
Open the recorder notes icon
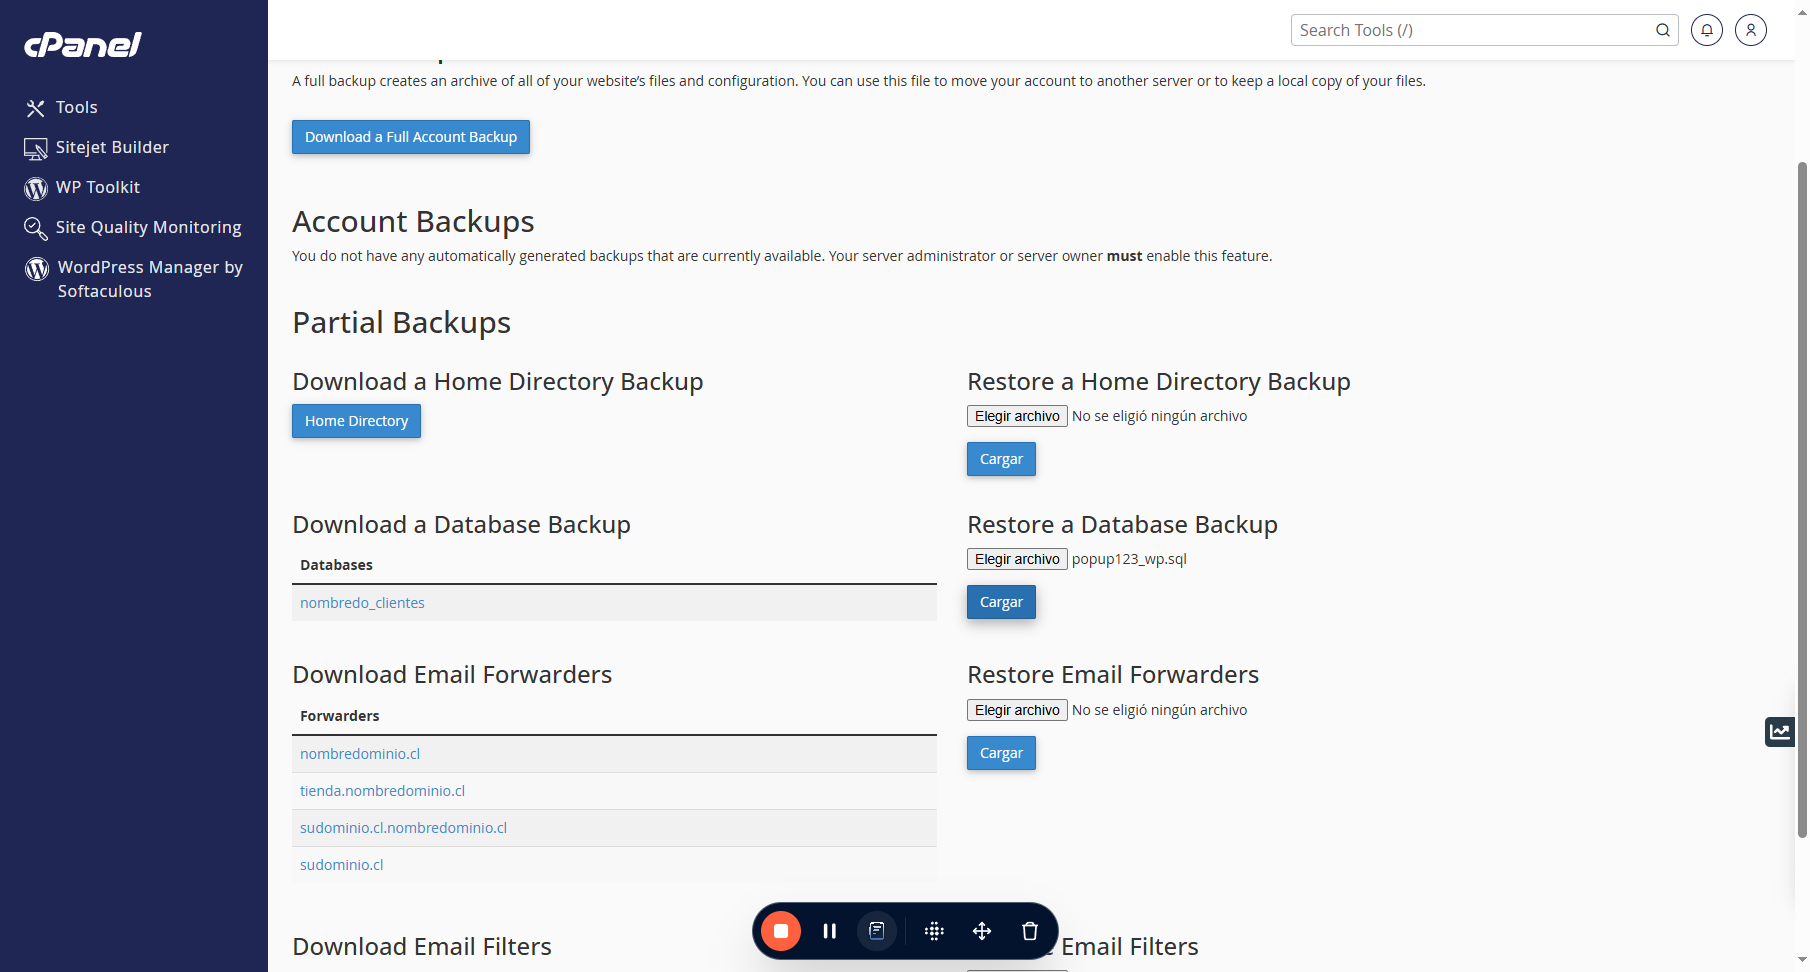pyautogui.click(x=877, y=931)
